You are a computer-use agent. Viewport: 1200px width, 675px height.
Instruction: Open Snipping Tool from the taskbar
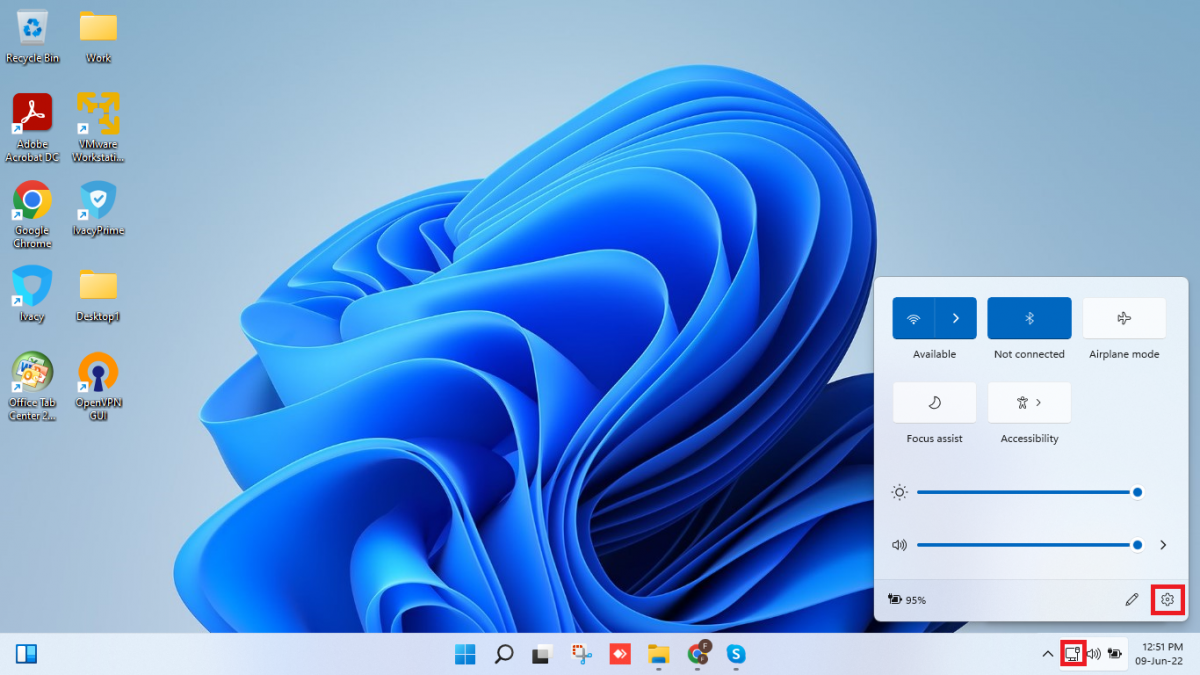pos(581,654)
